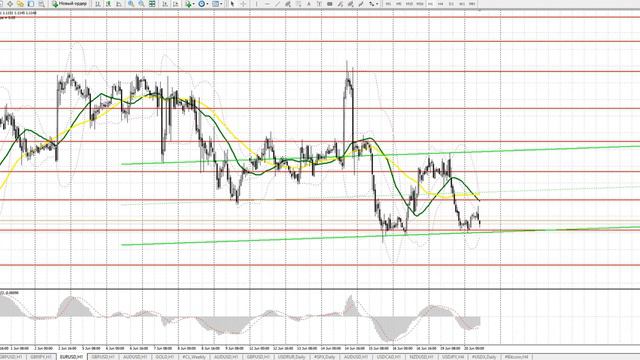
Task: Open the #CL,Weekly chart tab
Action: [x=194, y=357]
